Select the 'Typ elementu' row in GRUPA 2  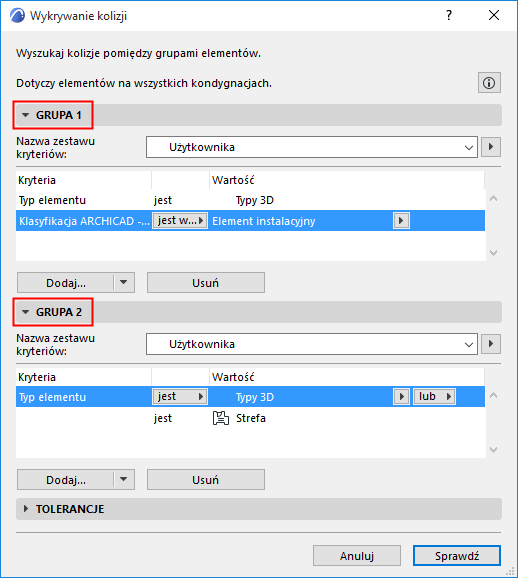pos(250,397)
